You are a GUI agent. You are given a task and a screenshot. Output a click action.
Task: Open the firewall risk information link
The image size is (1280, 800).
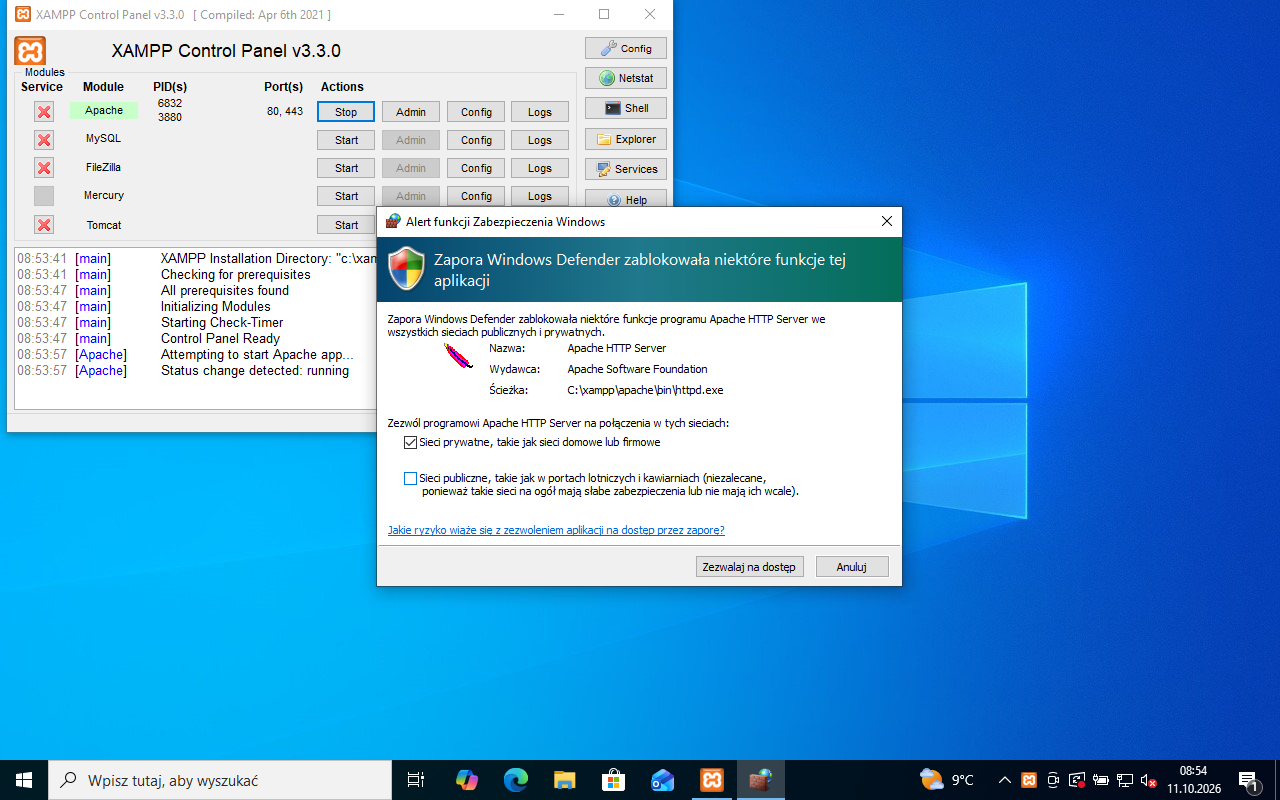click(556, 530)
